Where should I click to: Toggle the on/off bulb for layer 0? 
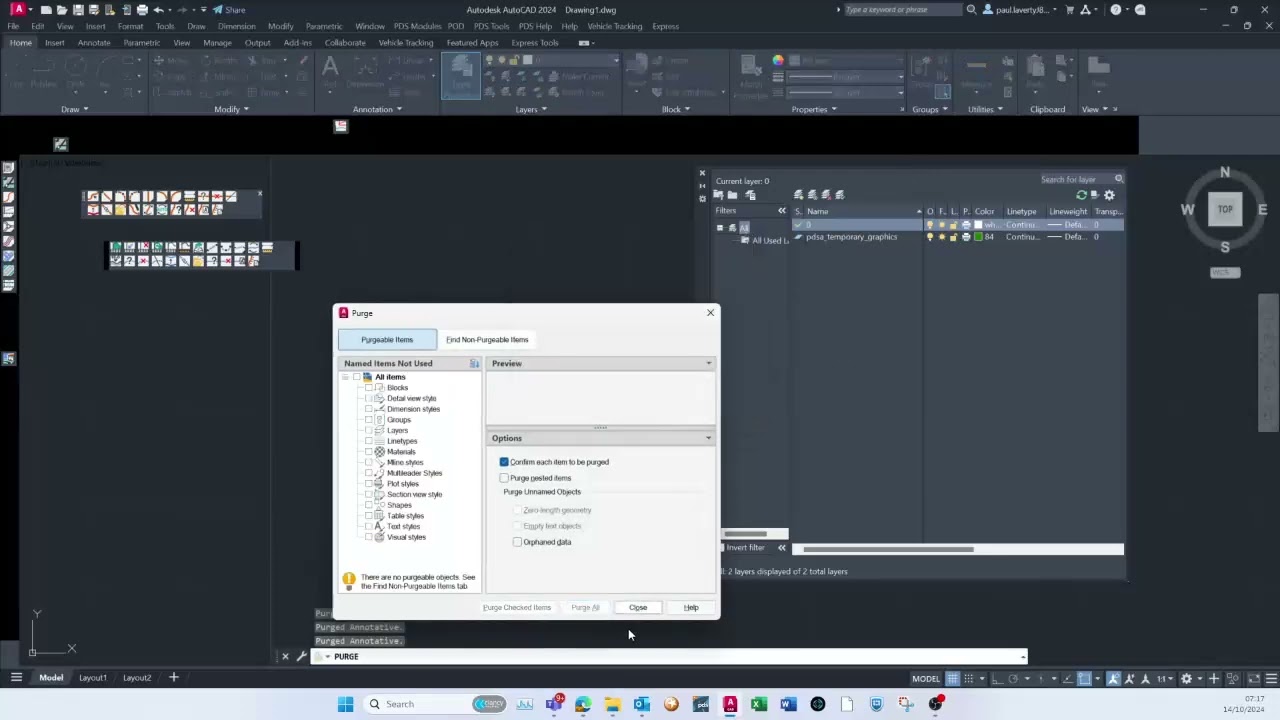[x=930, y=225]
